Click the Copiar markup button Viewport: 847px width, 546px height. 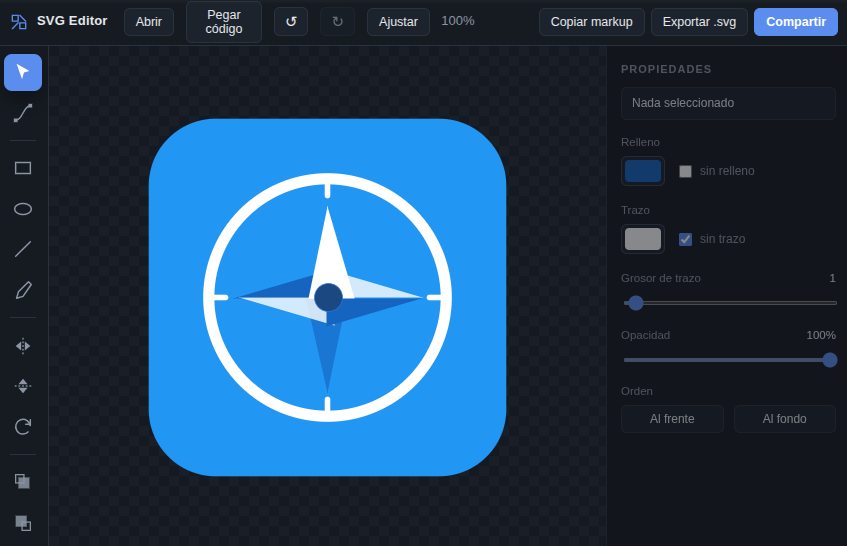click(591, 22)
